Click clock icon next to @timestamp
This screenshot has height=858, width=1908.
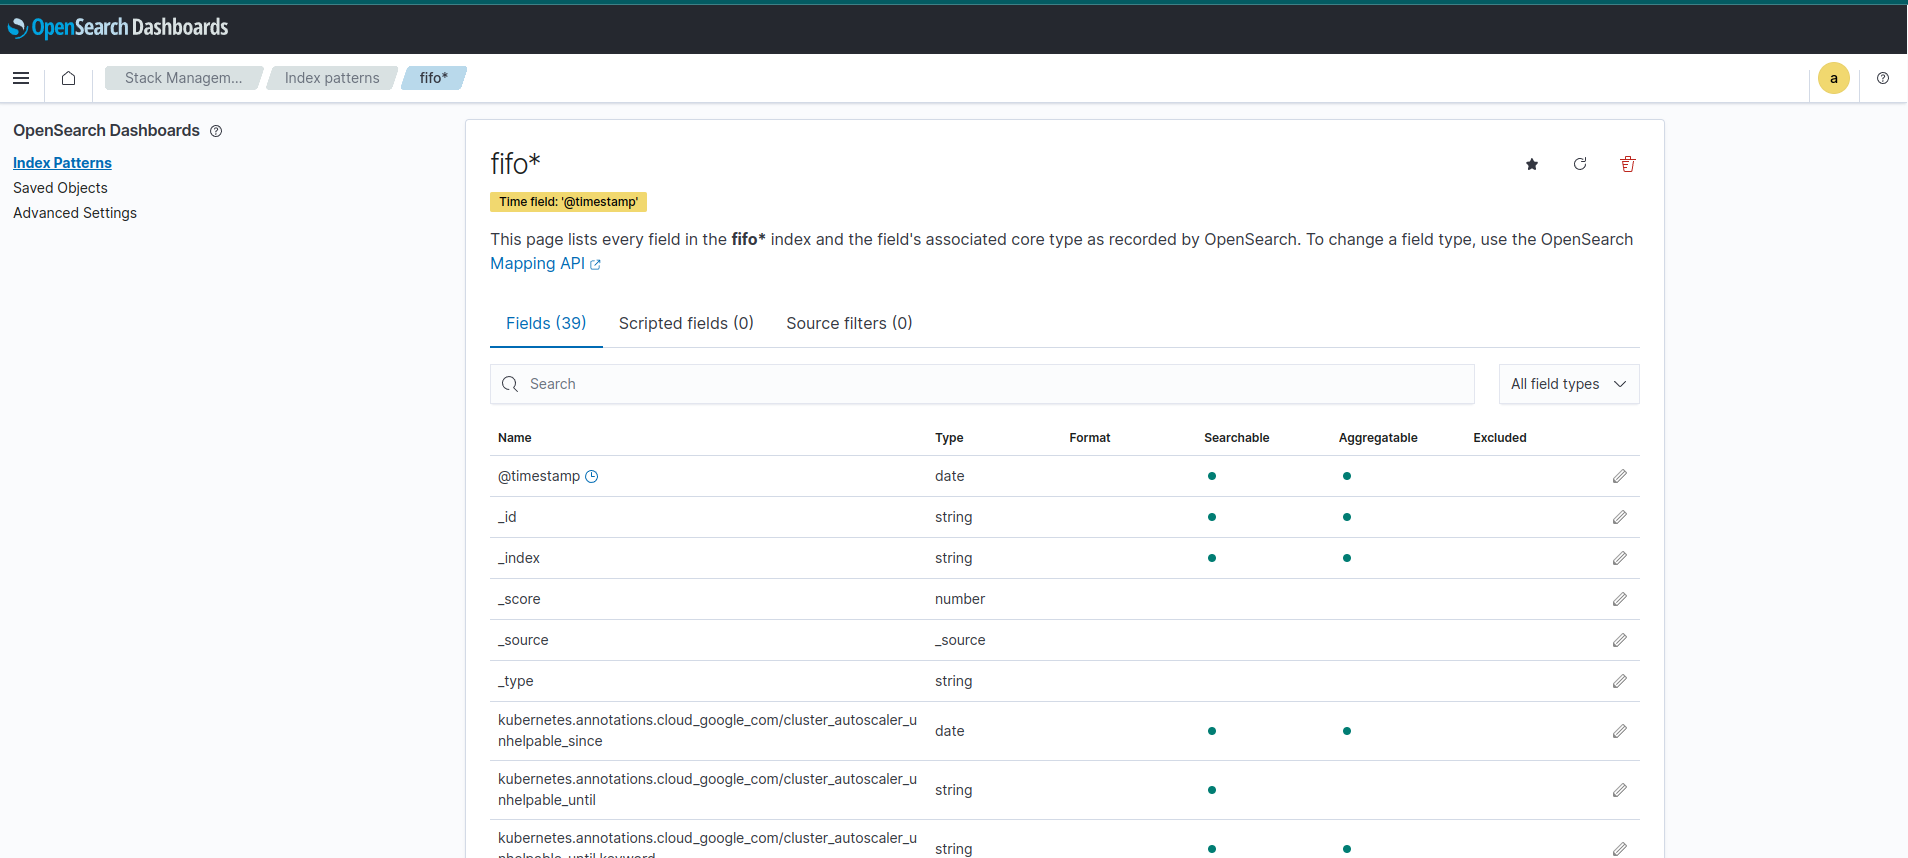tap(591, 476)
